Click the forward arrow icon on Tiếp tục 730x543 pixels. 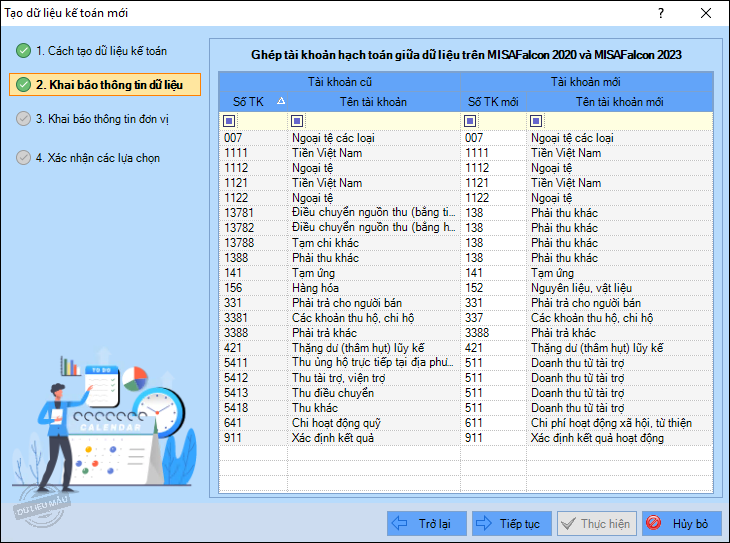point(484,523)
